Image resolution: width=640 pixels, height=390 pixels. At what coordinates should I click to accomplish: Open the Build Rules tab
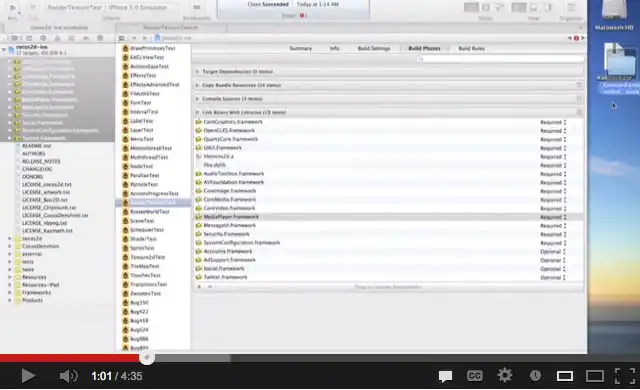tap(471, 49)
